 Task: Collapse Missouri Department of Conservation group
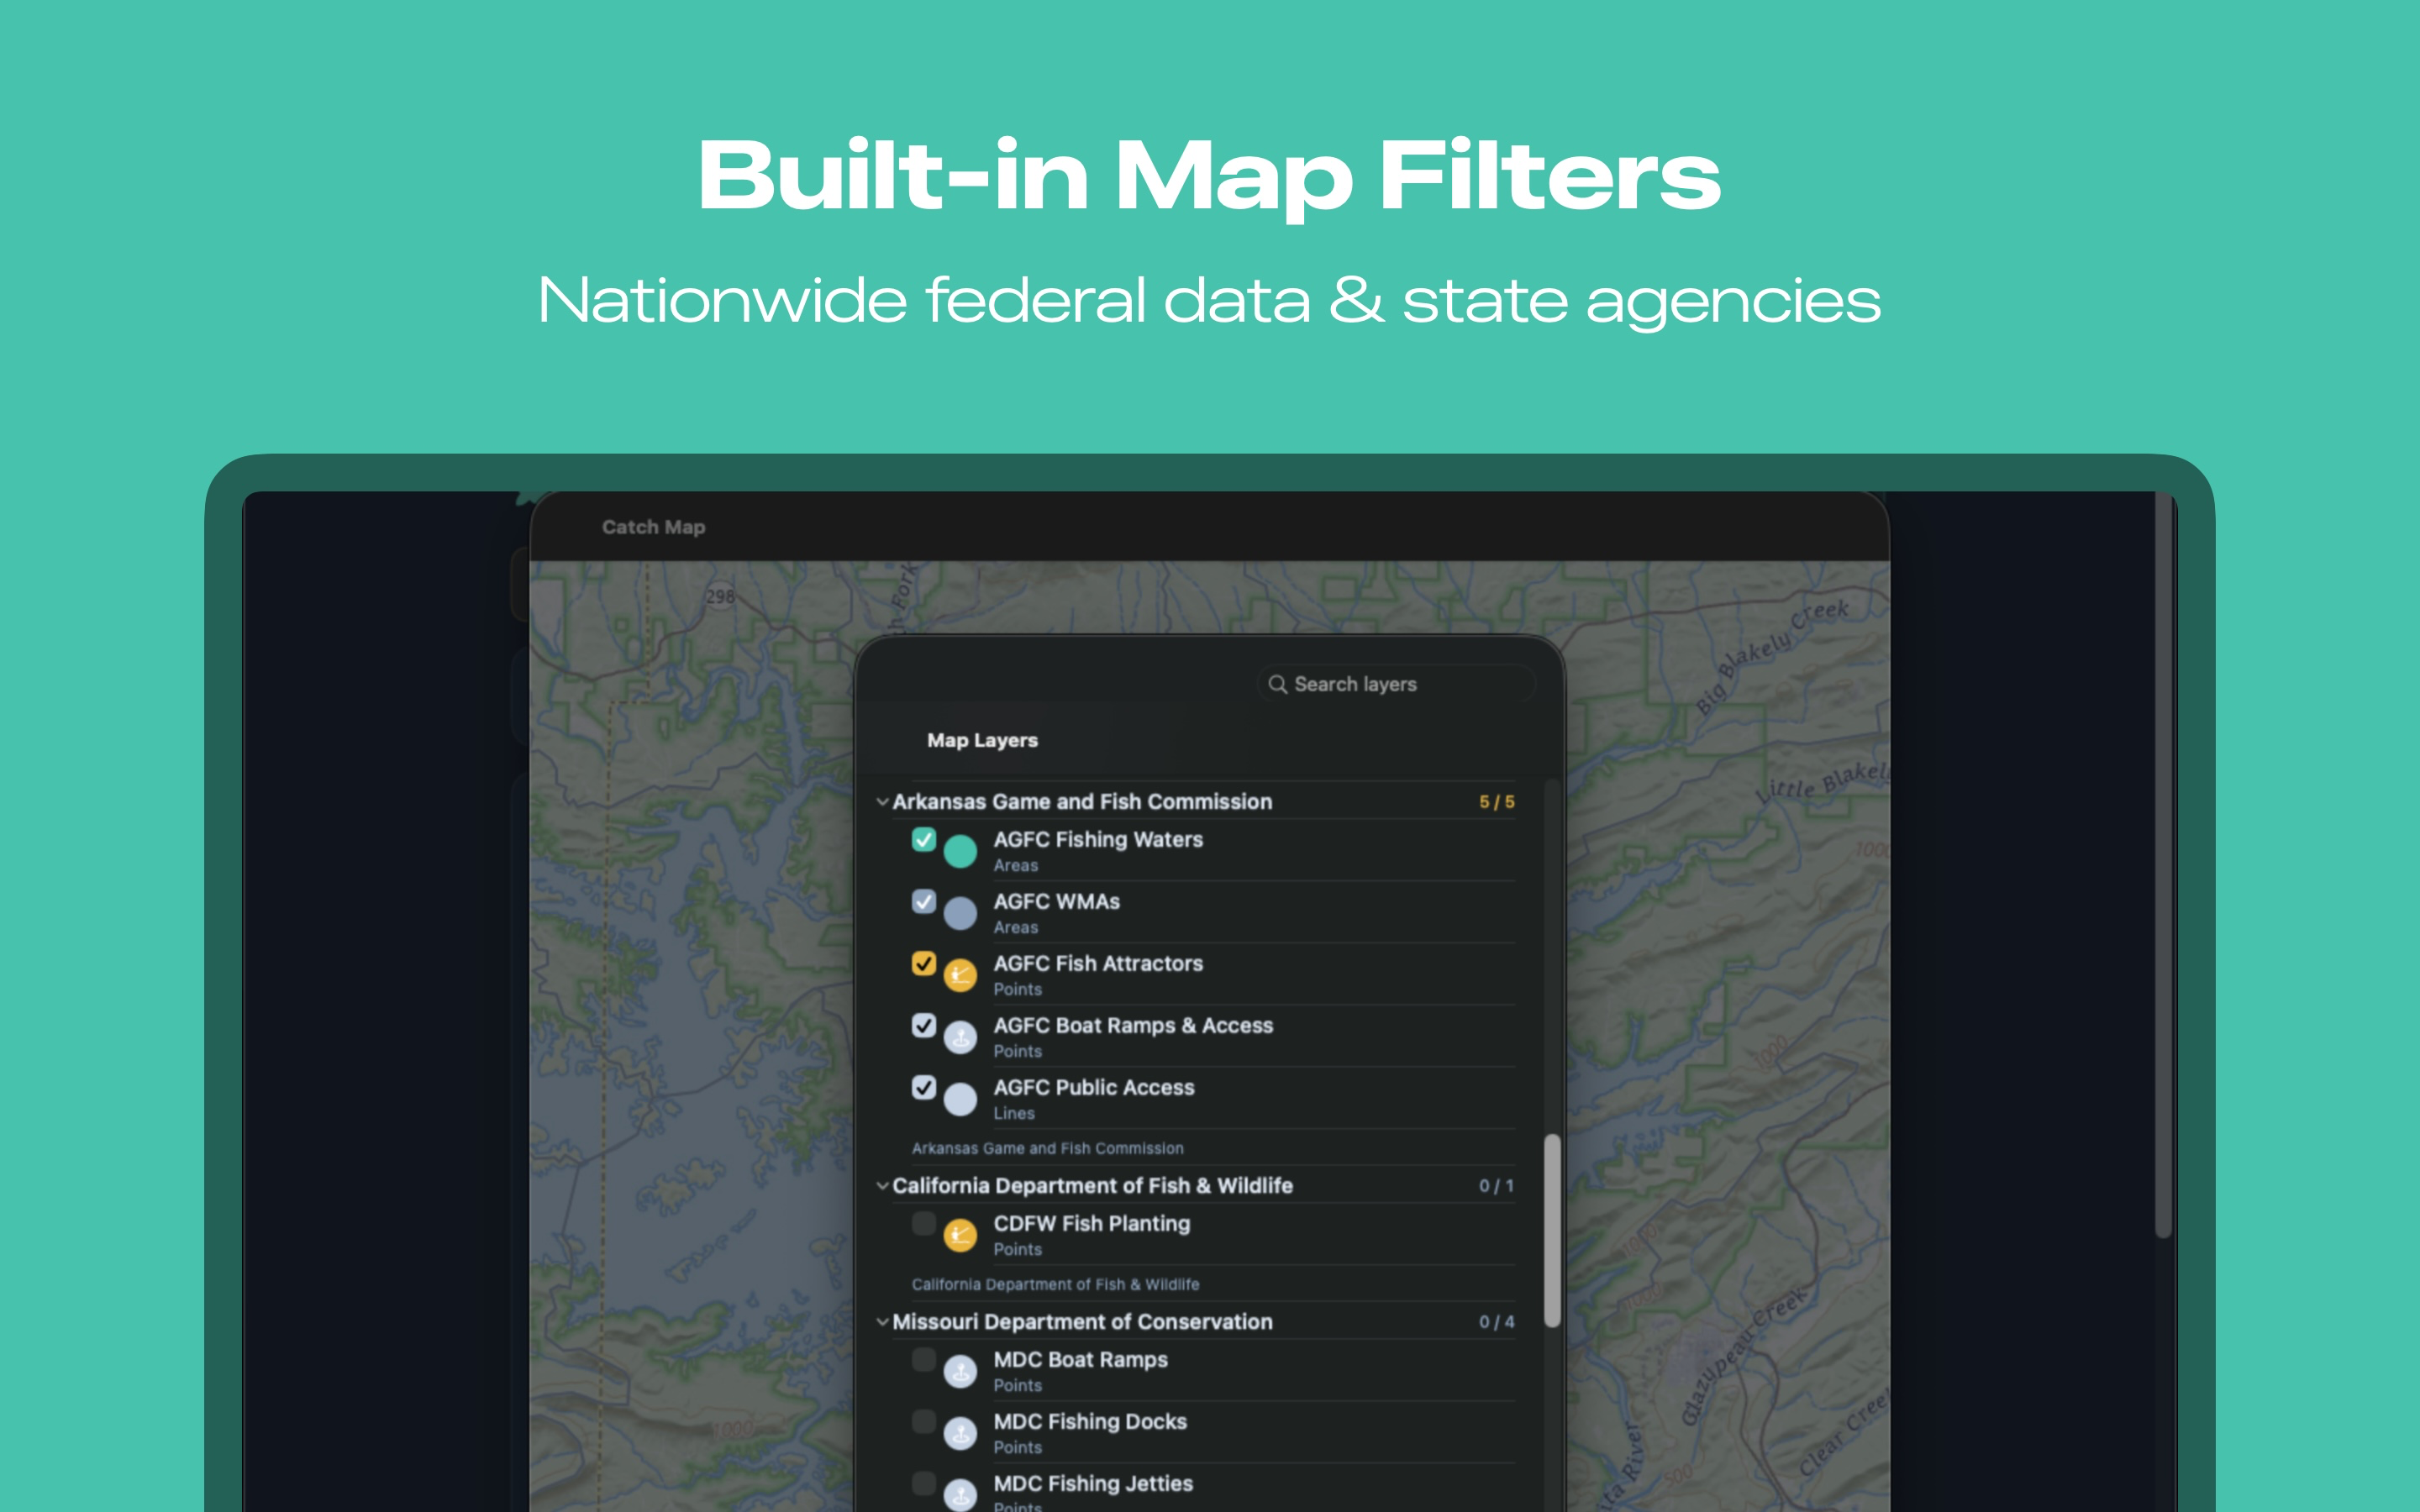(882, 1322)
